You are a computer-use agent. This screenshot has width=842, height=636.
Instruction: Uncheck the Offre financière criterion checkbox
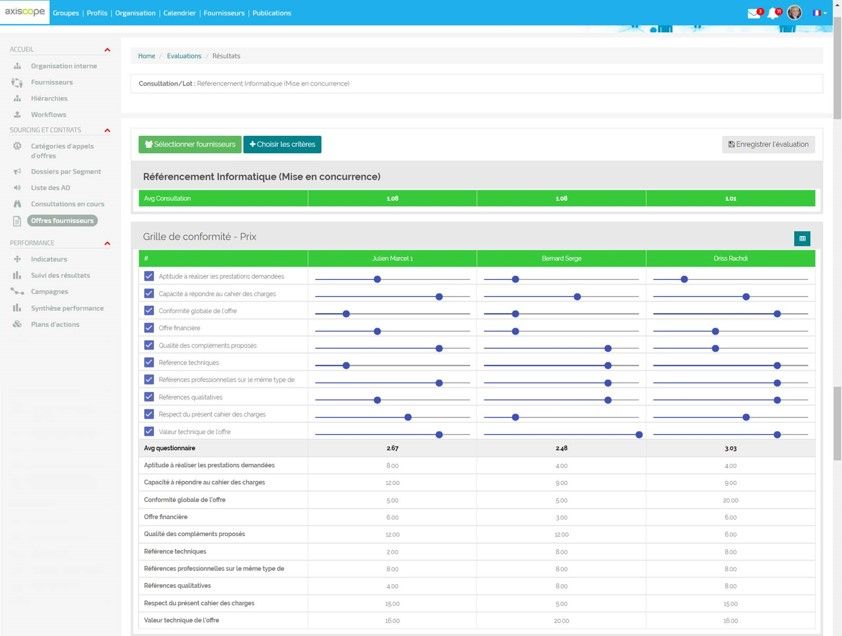[149, 328]
